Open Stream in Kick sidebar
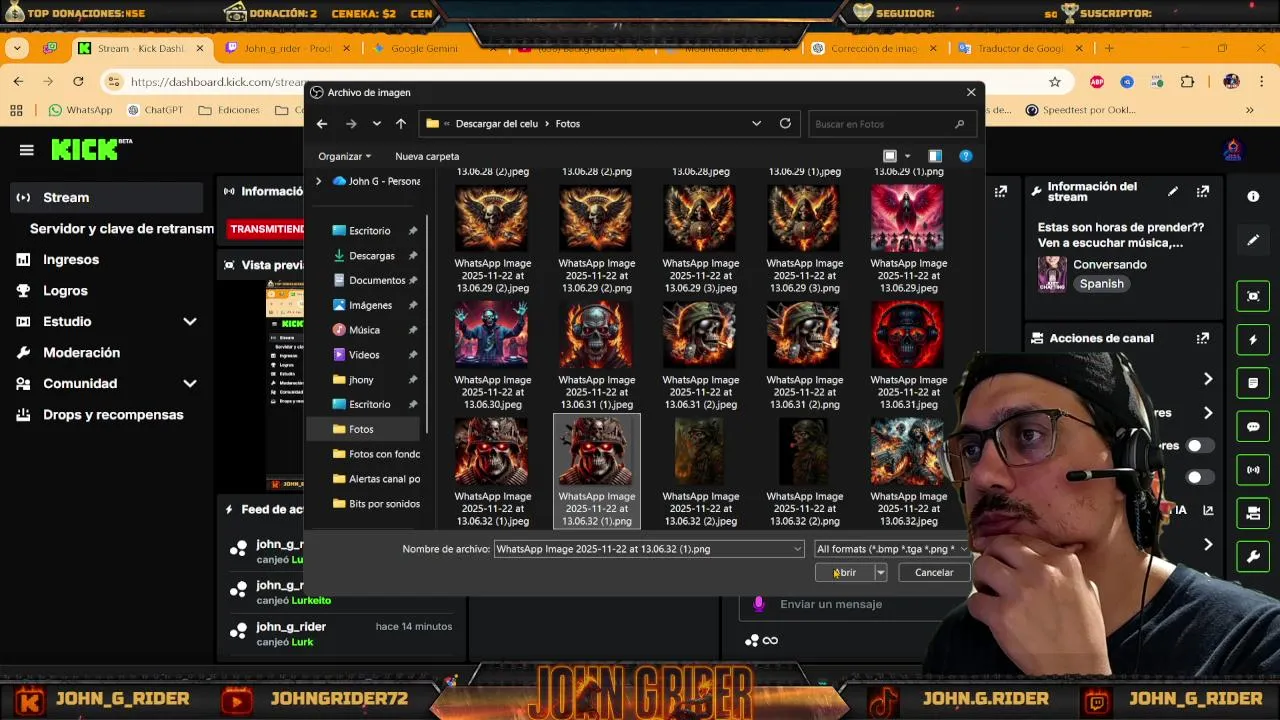This screenshot has height=720, width=1280. pyautogui.click(x=106, y=198)
